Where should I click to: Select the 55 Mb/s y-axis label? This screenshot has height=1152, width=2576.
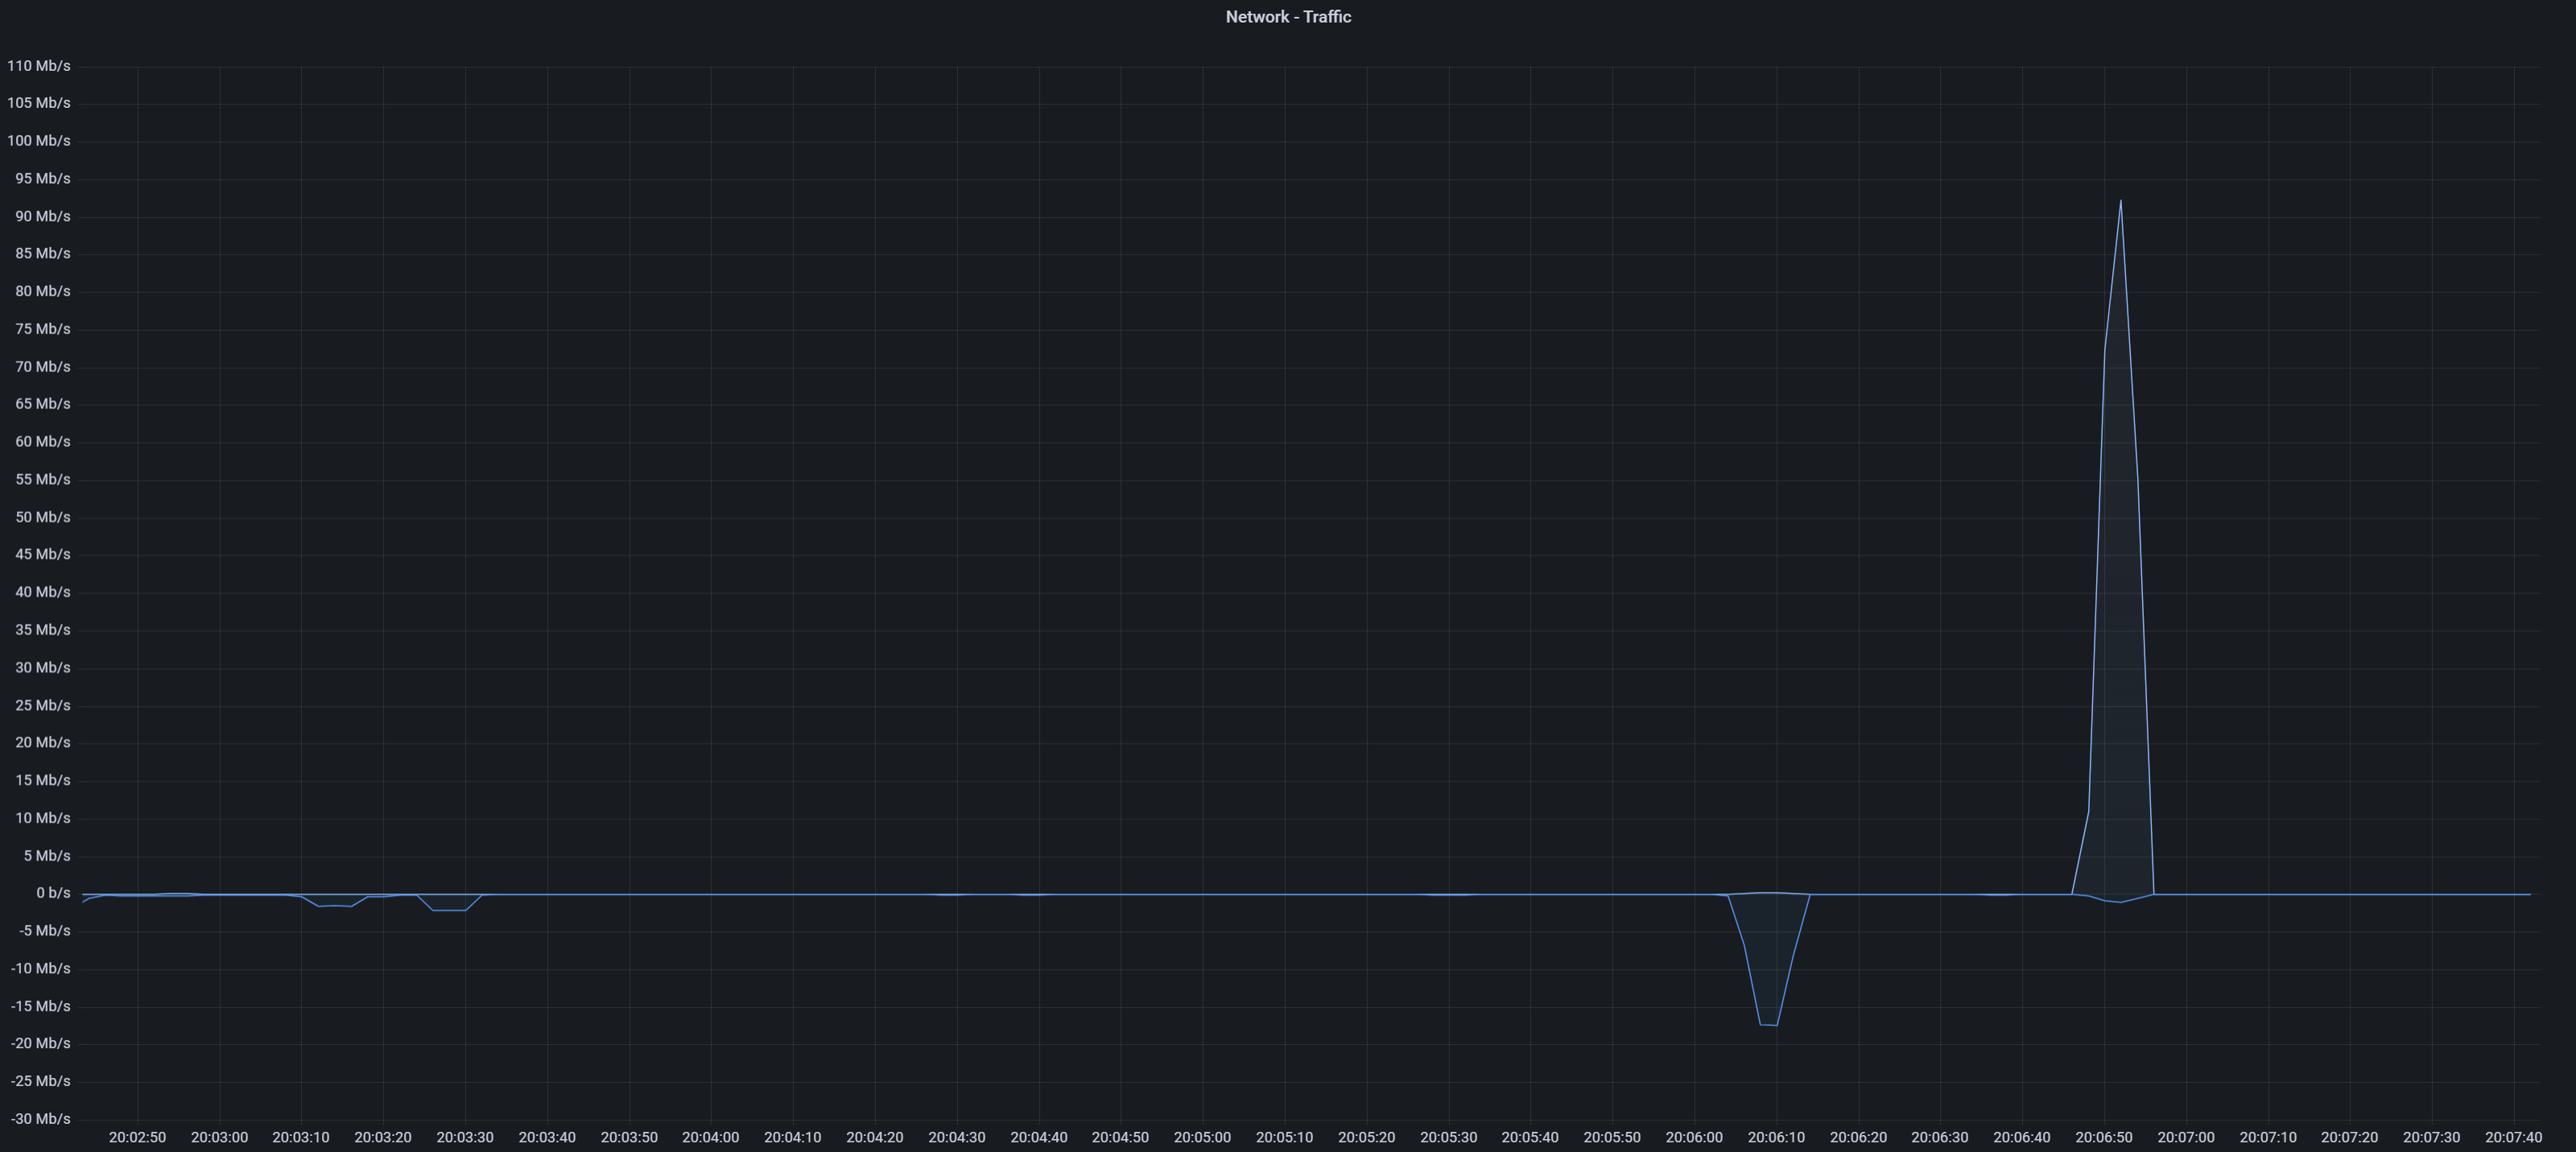(x=43, y=479)
